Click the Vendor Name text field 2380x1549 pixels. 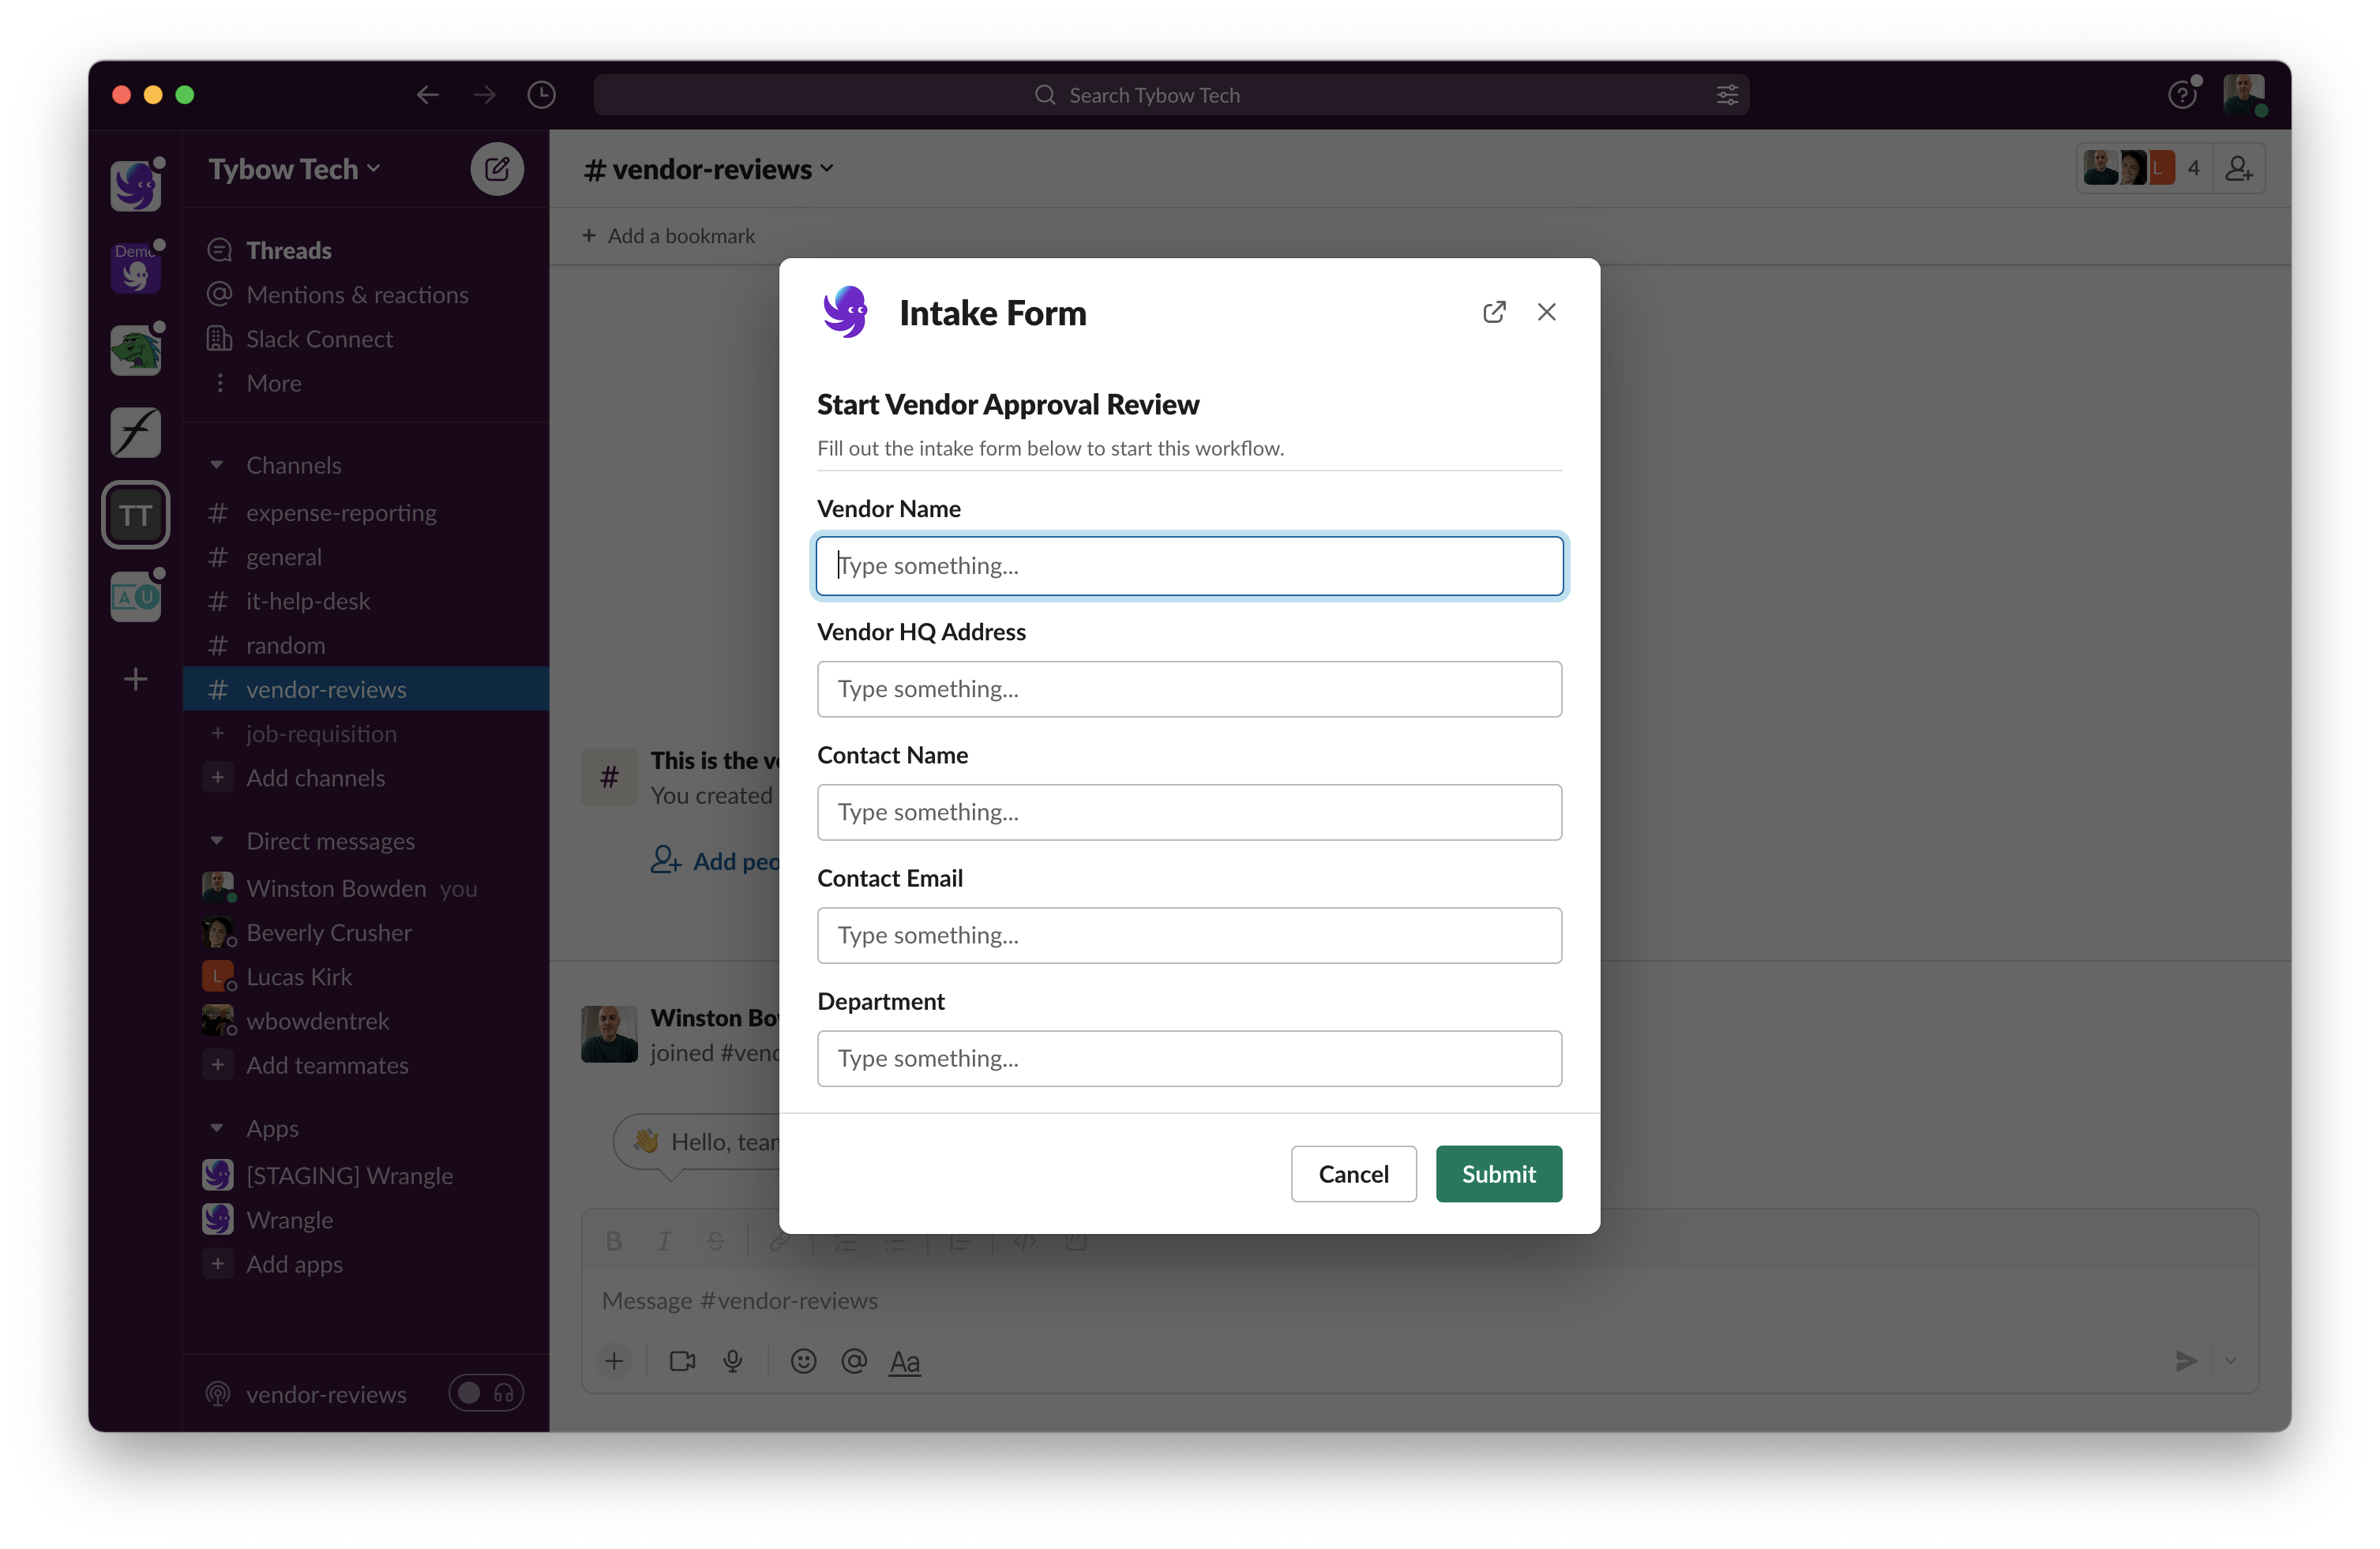pos(1189,565)
